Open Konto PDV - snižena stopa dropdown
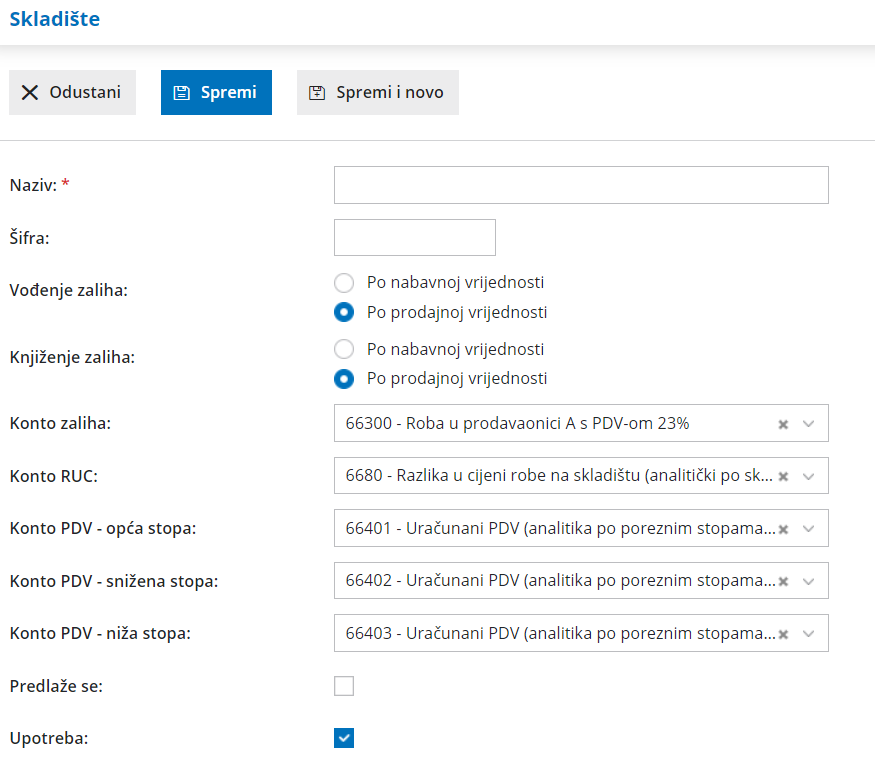This screenshot has height=762, width=875. 809,581
